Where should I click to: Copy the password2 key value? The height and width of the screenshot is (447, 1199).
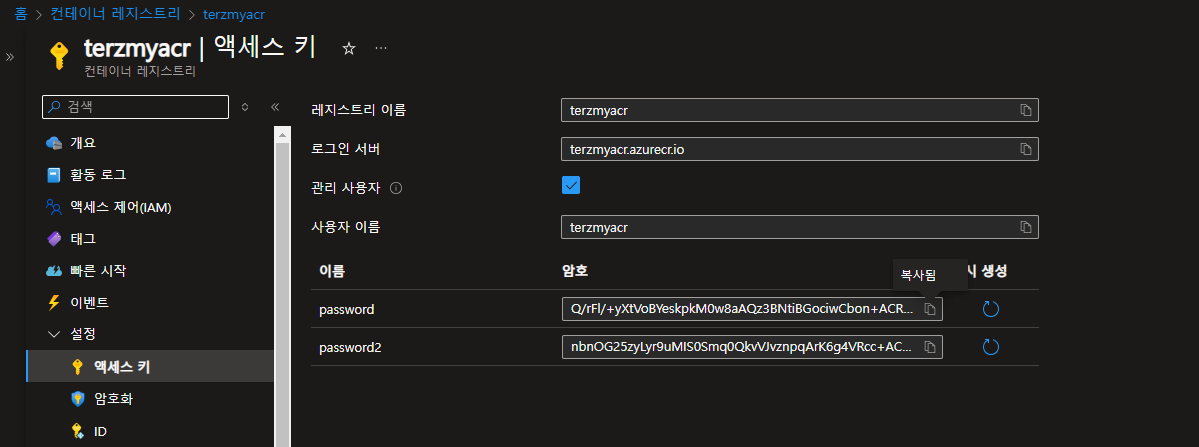[x=930, y=347]
